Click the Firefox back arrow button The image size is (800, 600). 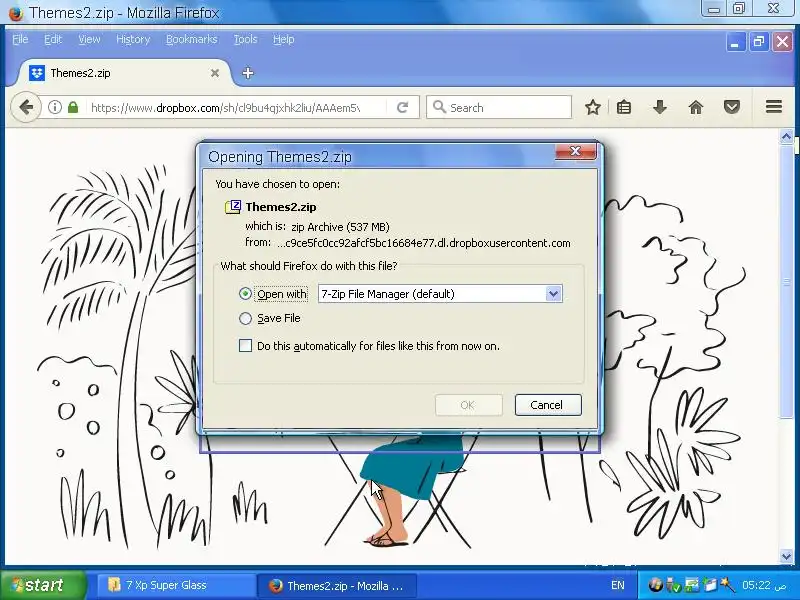(26, 107)
